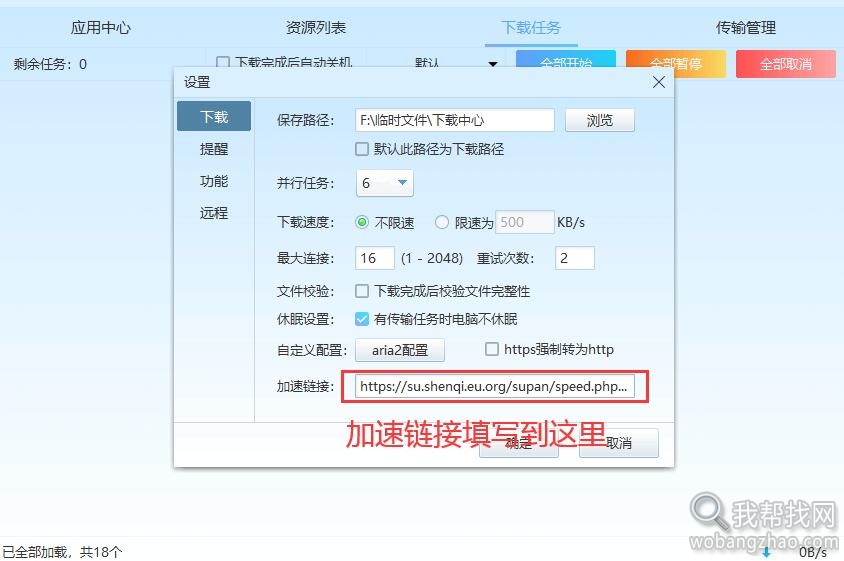Select the 下载任务 tab

531,27
